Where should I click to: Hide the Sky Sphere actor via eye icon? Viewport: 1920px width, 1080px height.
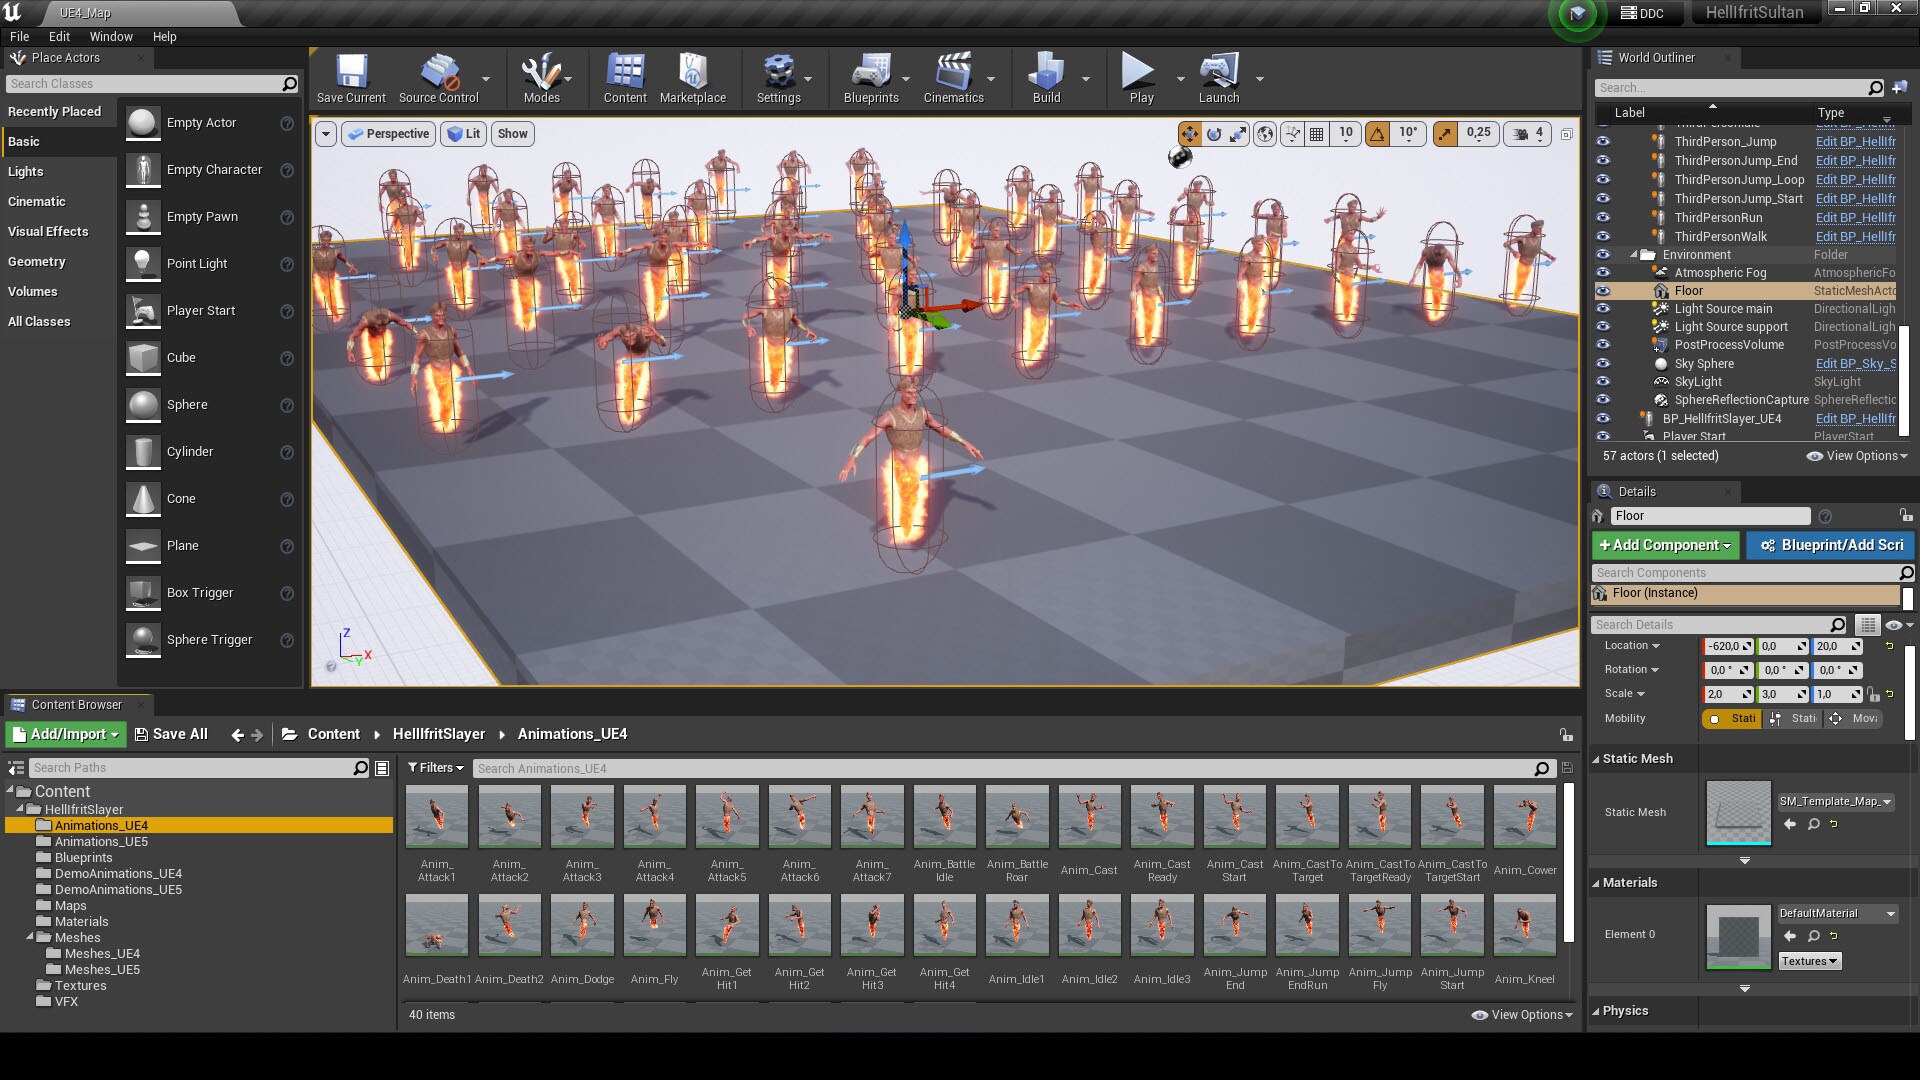pyautogui.click(x=1603, y=364)
